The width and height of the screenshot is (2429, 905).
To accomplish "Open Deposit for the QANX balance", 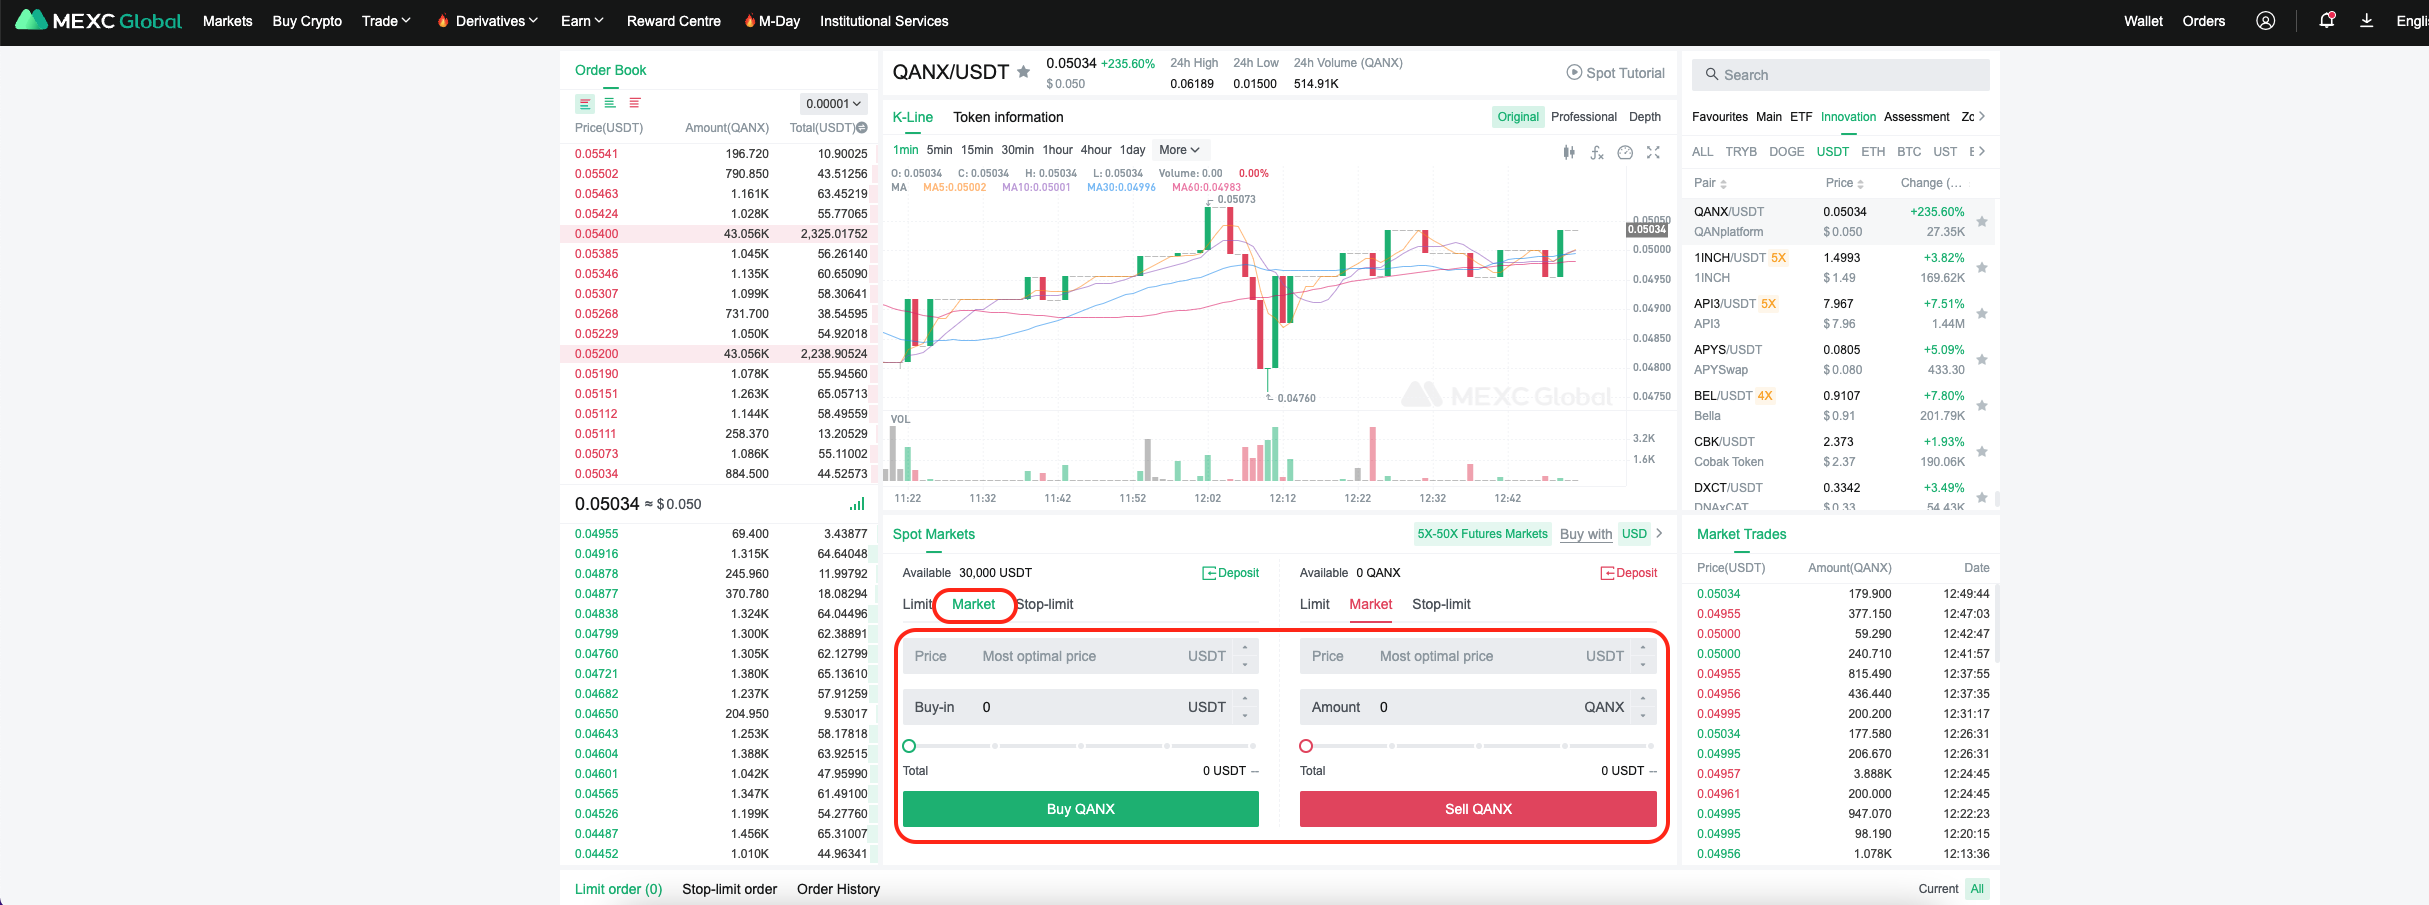I will pyautogui.click(x=1629, y=573).
